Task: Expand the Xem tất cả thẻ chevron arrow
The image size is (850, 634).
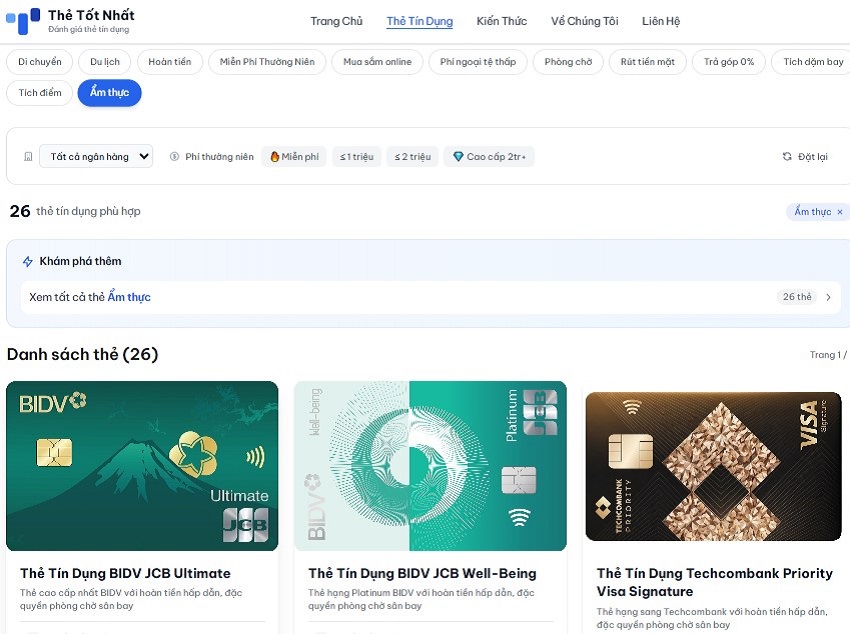Action: click(x=828, y=297)
